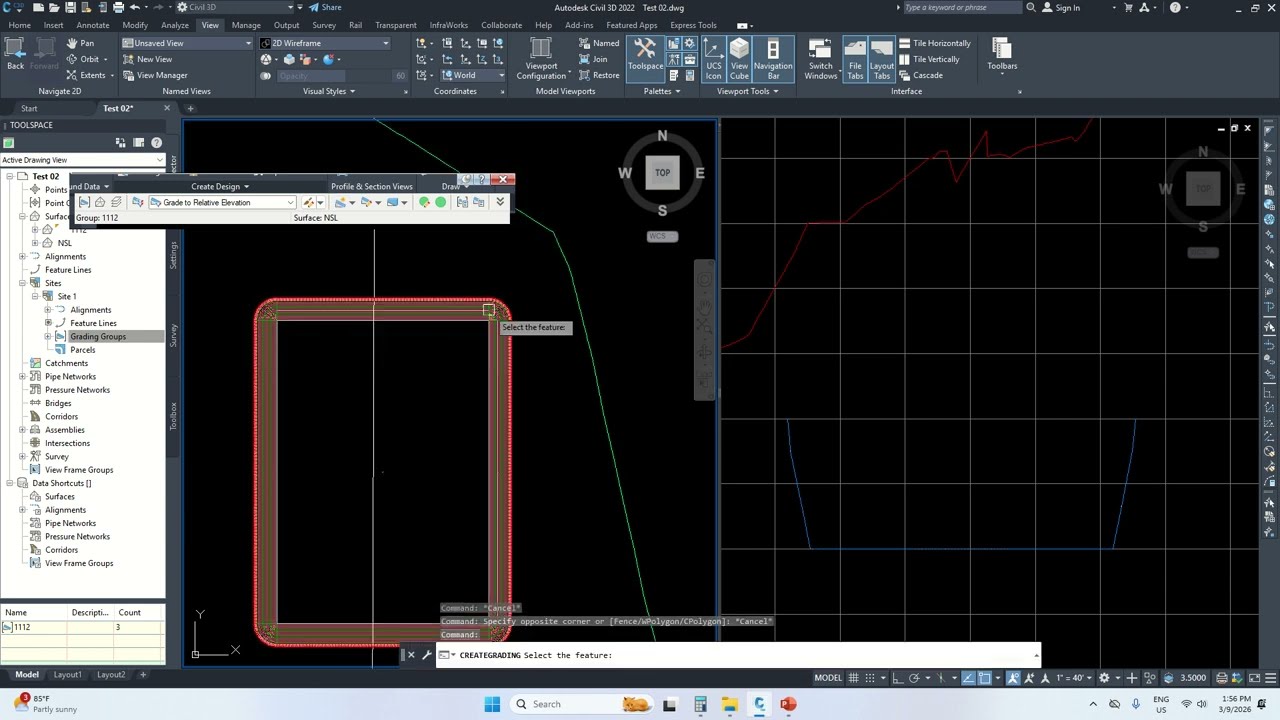Select the Pipe Networks node in Prospector
This screenshot has height=720, width=1280.
click(x=70, y=376)
